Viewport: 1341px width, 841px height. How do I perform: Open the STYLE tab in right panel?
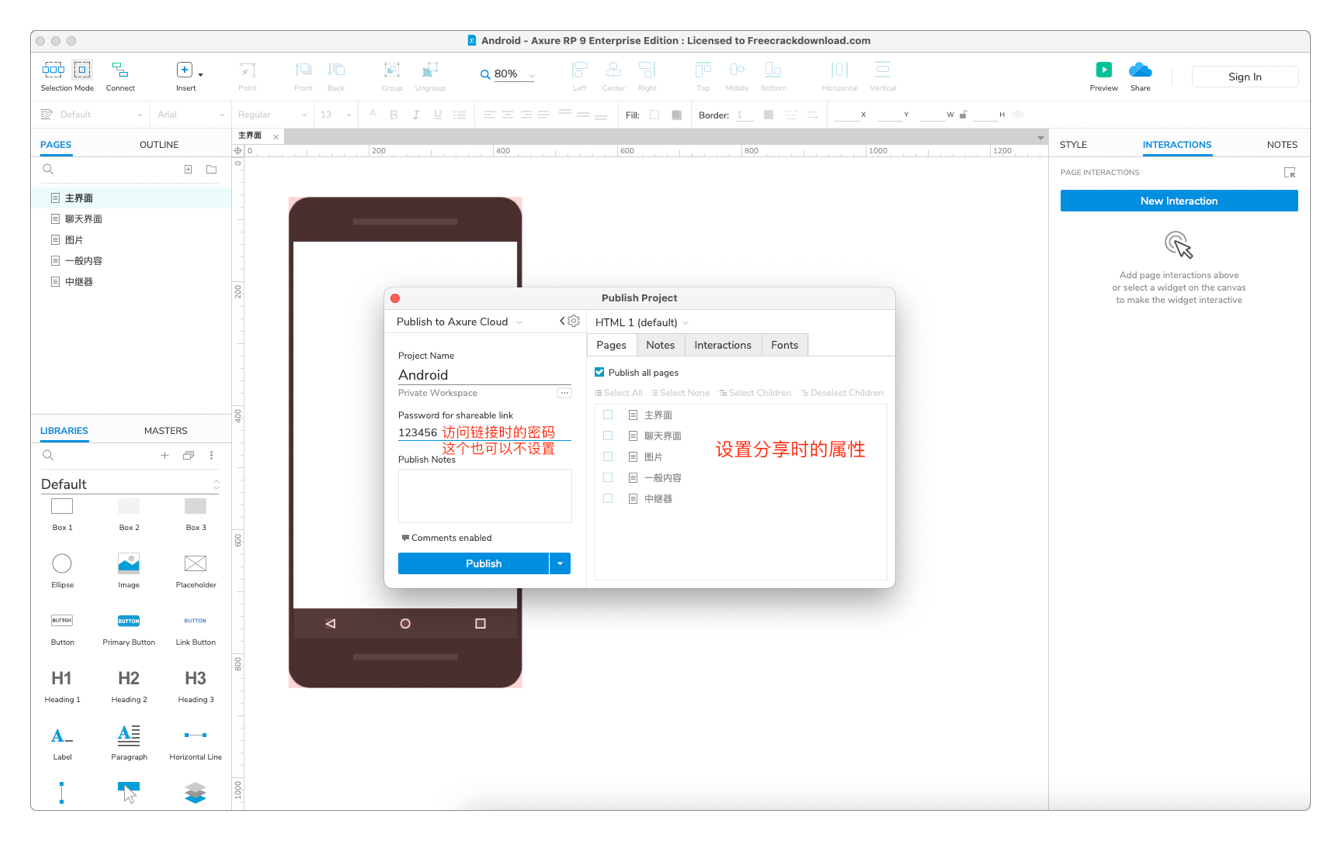pyautogui.click(x=1073, y=145)
